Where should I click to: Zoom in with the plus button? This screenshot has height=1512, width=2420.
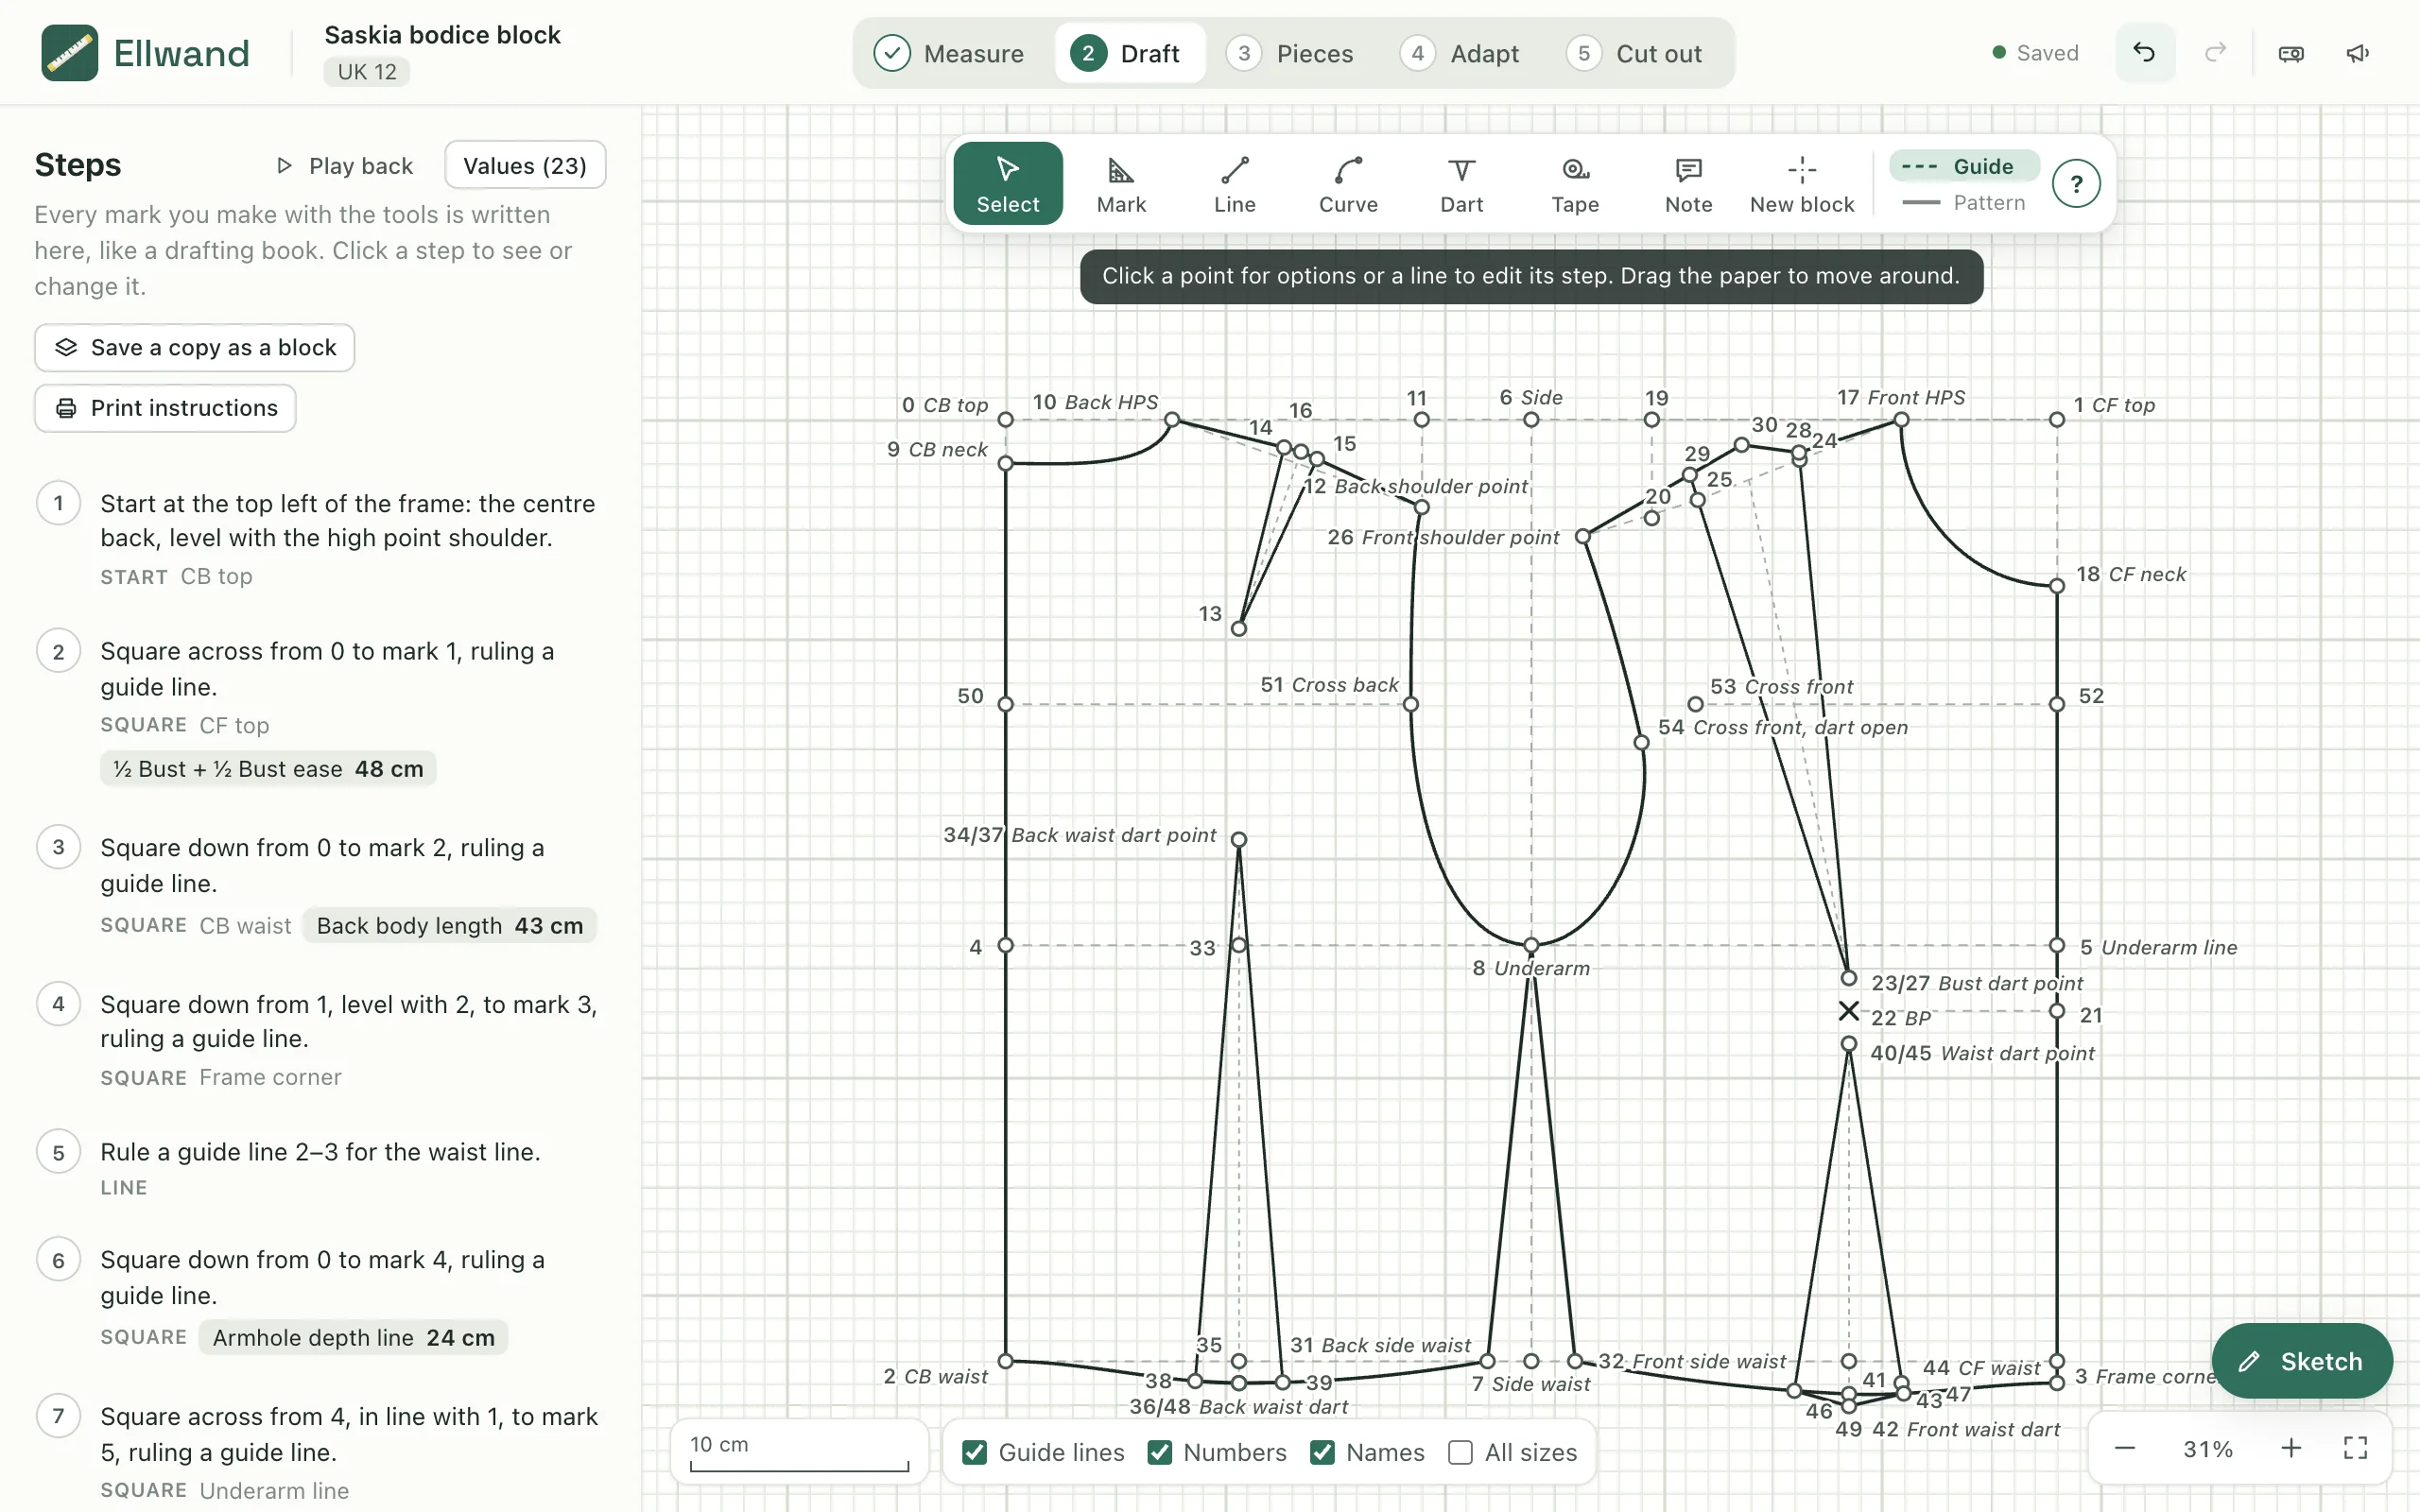(x=2291, y=1448)
